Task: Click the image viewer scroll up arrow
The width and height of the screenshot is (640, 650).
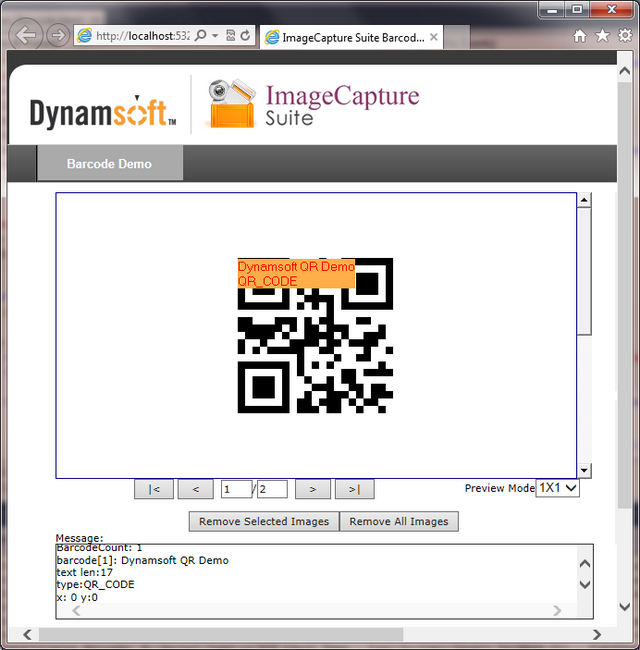Action: (584, 200)
